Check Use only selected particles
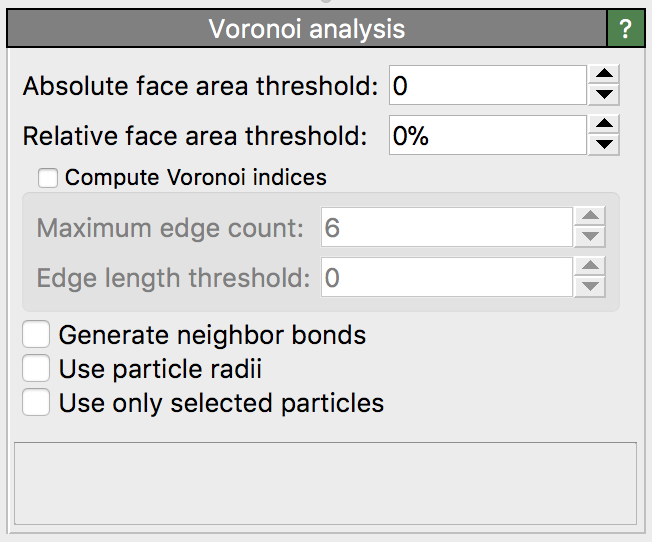The height and width of the screenshot is (542, 652). 37,403
